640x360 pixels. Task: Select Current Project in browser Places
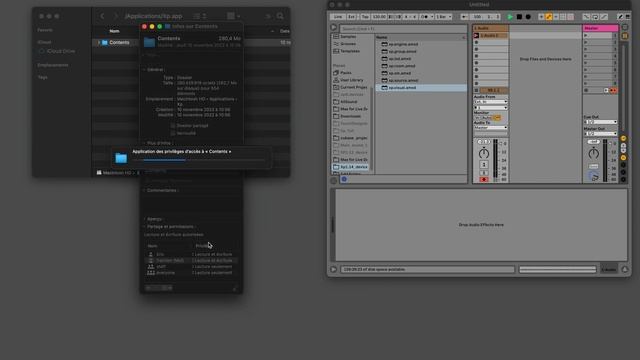[353, 87]
